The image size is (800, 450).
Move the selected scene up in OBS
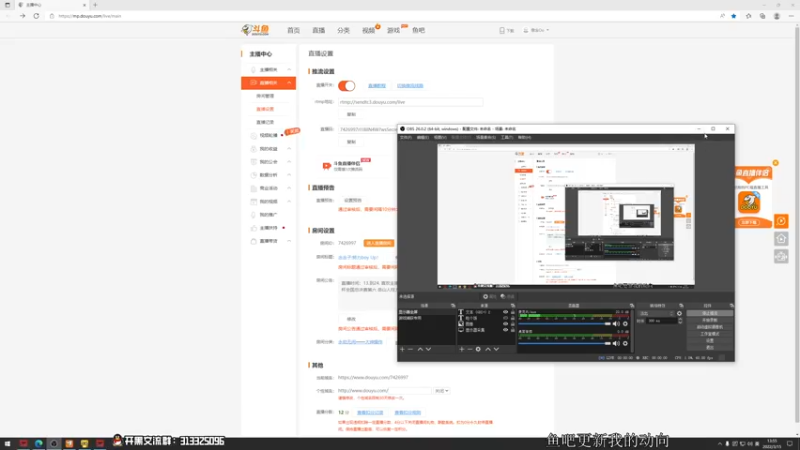coord(420,349)
